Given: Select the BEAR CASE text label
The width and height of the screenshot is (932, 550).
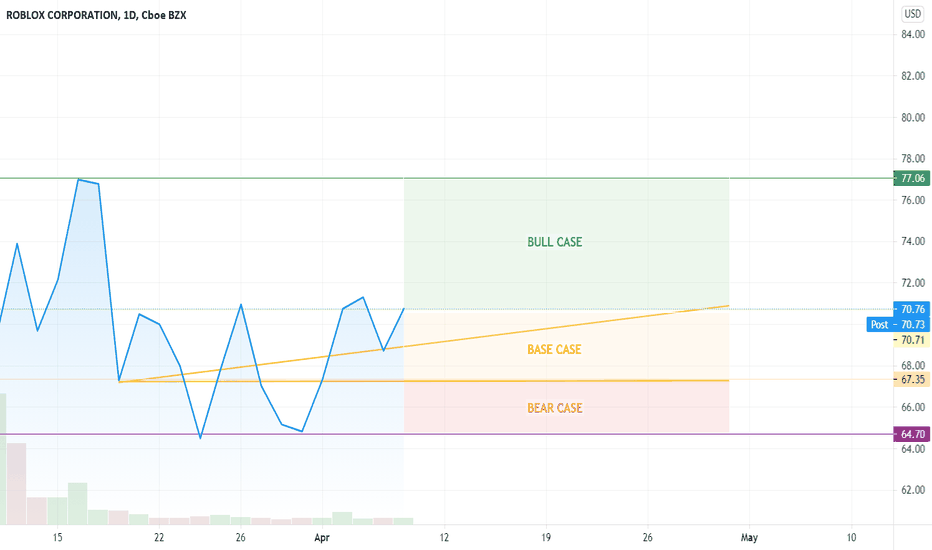Looking at the screenshot, I should coord(555,408).
